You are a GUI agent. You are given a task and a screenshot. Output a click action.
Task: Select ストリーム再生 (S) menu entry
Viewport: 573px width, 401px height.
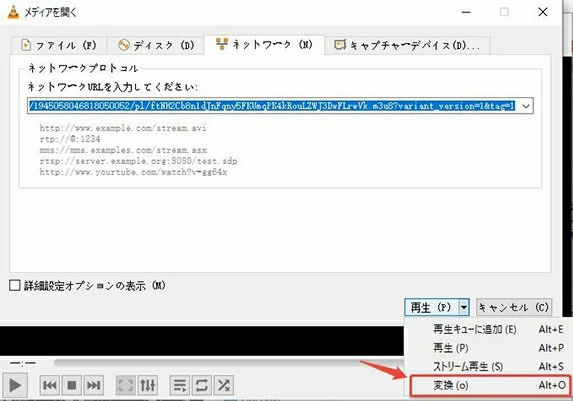point(488,366)
